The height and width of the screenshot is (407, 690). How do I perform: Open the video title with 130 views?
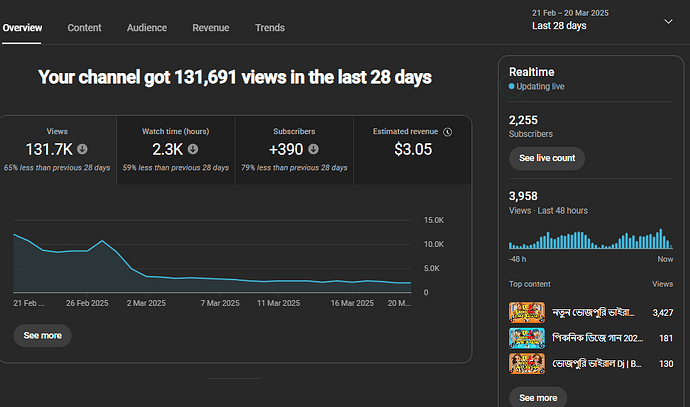tap(594, 363)
